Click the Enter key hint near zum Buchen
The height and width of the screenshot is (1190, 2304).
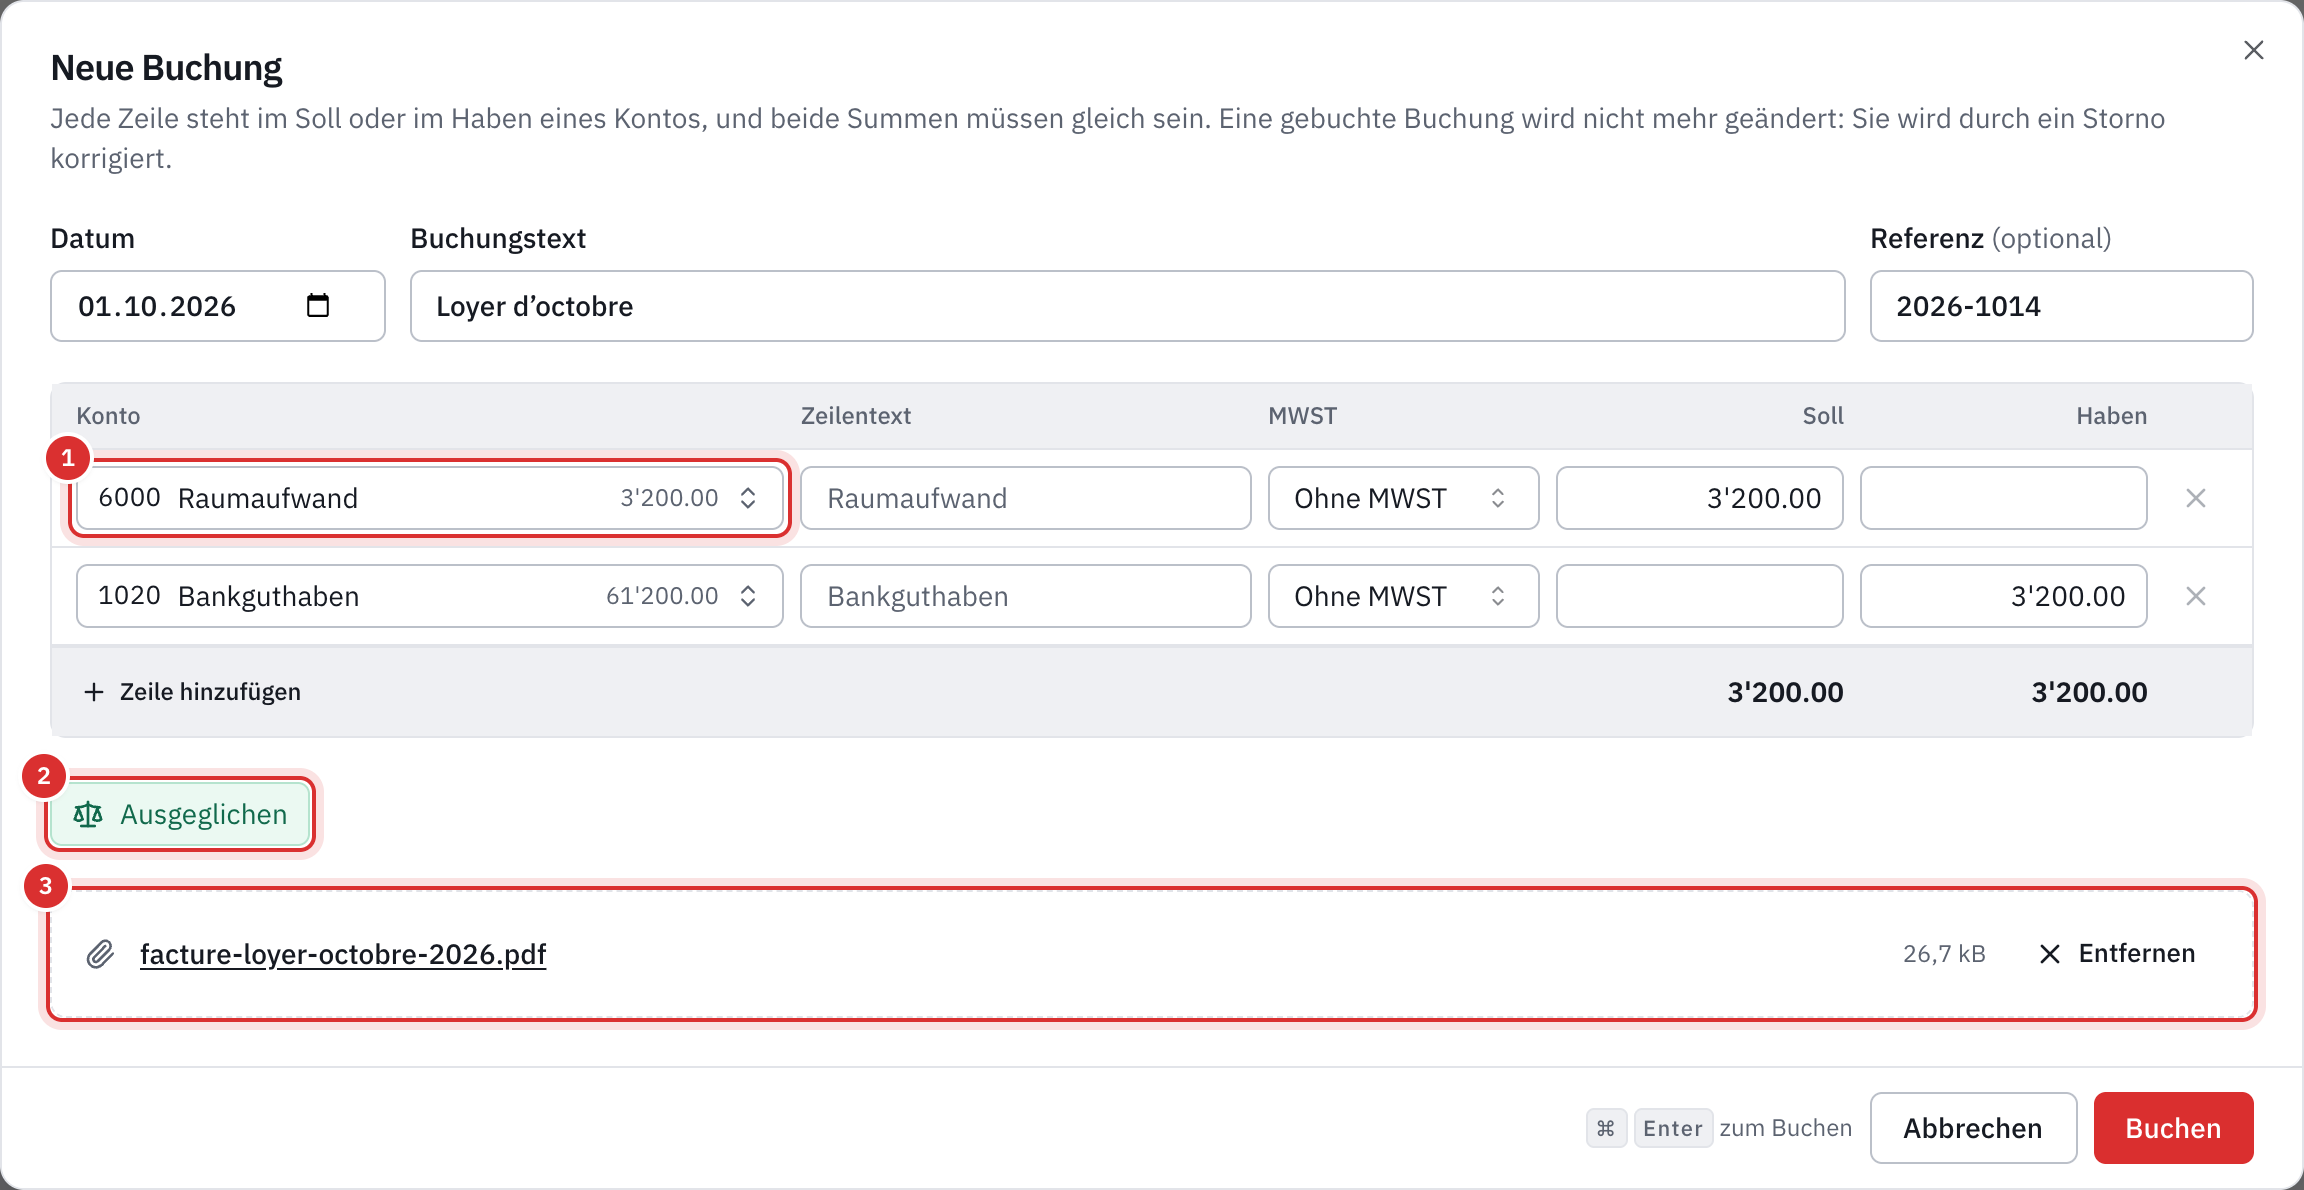tap(1673, 1128)
